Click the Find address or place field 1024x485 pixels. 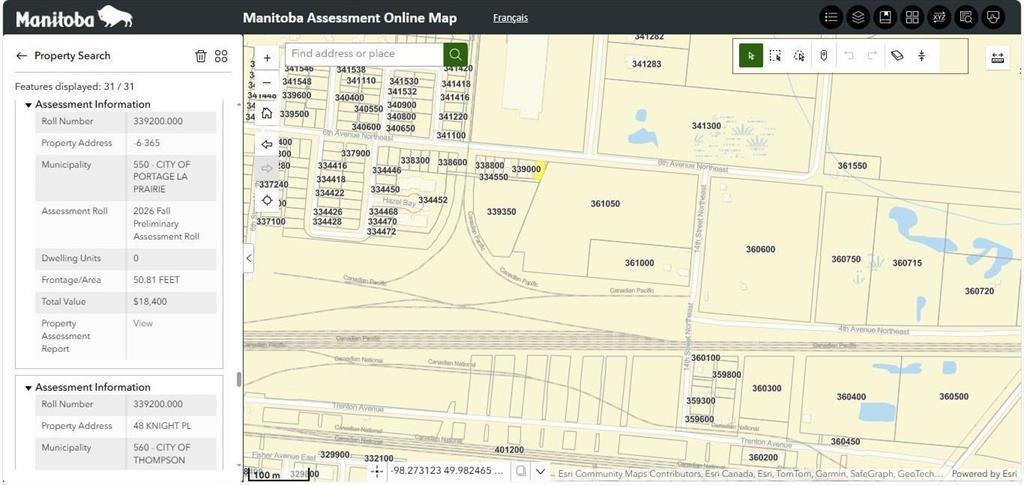tap(364, 54)
